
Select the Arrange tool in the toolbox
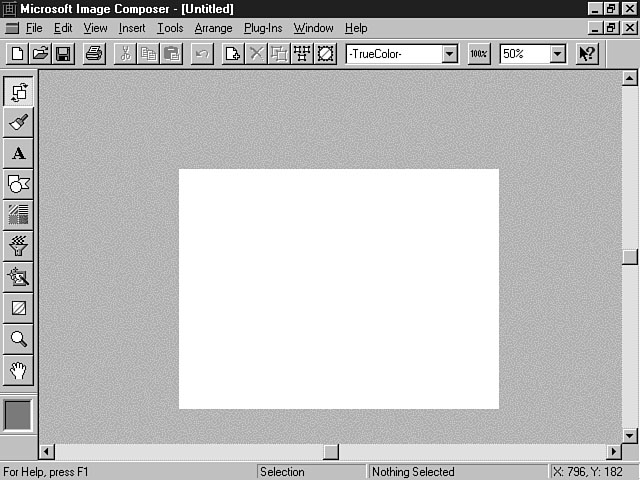(18, 92)
